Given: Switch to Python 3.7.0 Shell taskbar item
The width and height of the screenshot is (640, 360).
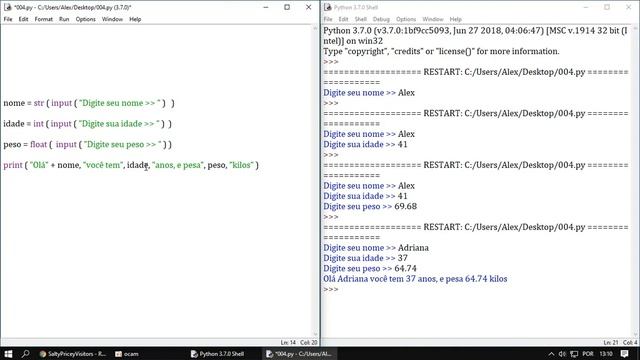Looking at the screenshot, I should pyautogui.click(x=218, y=354).
